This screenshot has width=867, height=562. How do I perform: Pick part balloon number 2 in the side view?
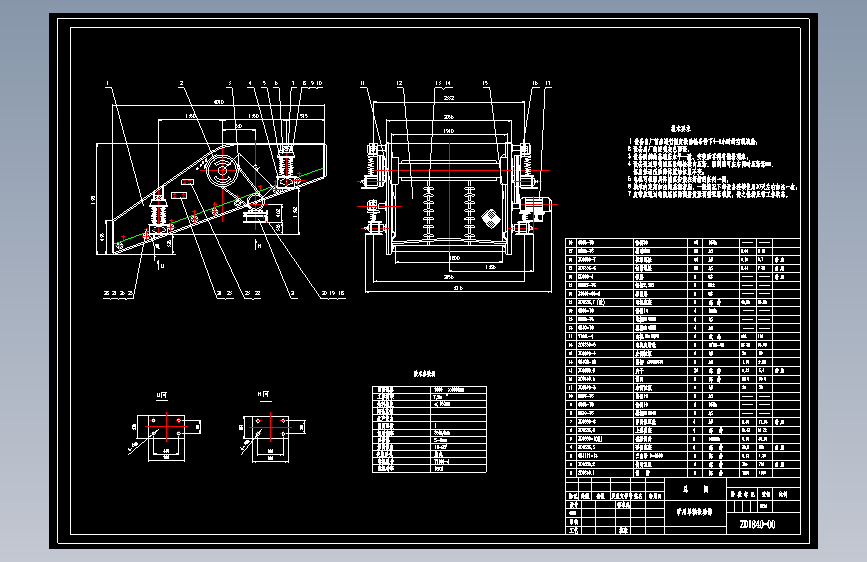[x=181, y=84]
